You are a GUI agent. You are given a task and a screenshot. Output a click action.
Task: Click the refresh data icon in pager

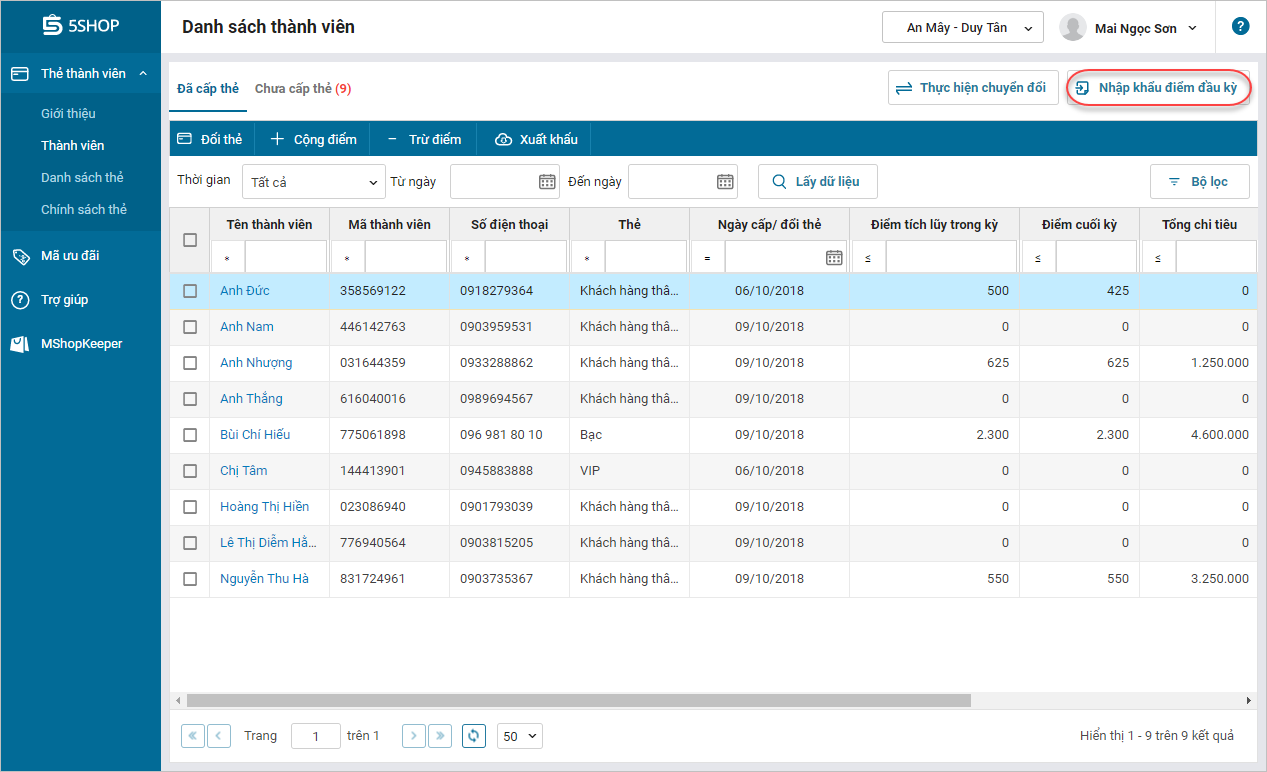(475, 736)
